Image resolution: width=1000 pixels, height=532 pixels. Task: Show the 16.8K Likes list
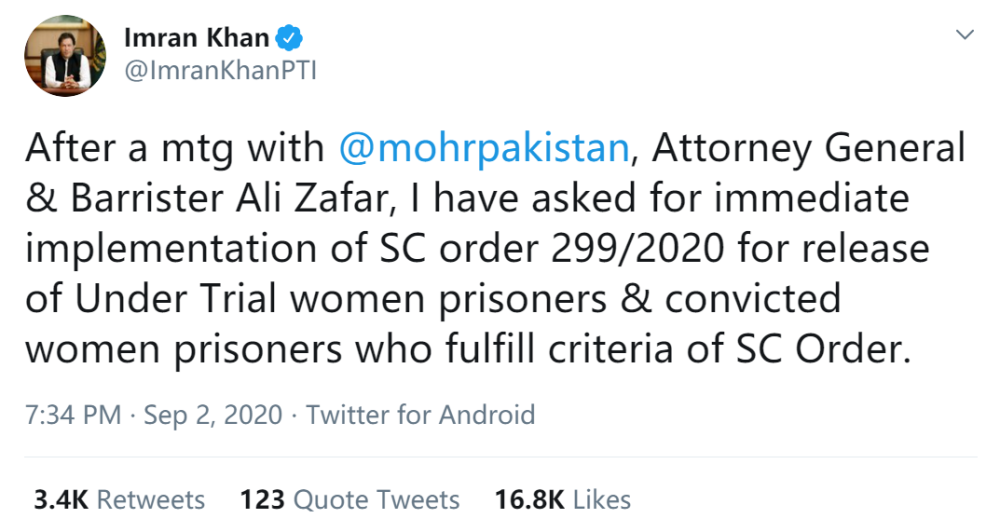click(563, 499)
